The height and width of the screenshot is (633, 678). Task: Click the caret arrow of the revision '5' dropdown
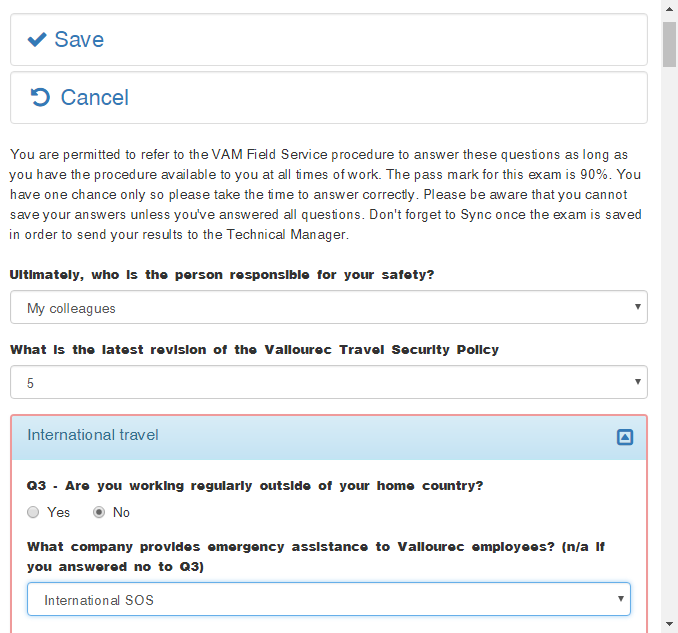tap(637, 382)
